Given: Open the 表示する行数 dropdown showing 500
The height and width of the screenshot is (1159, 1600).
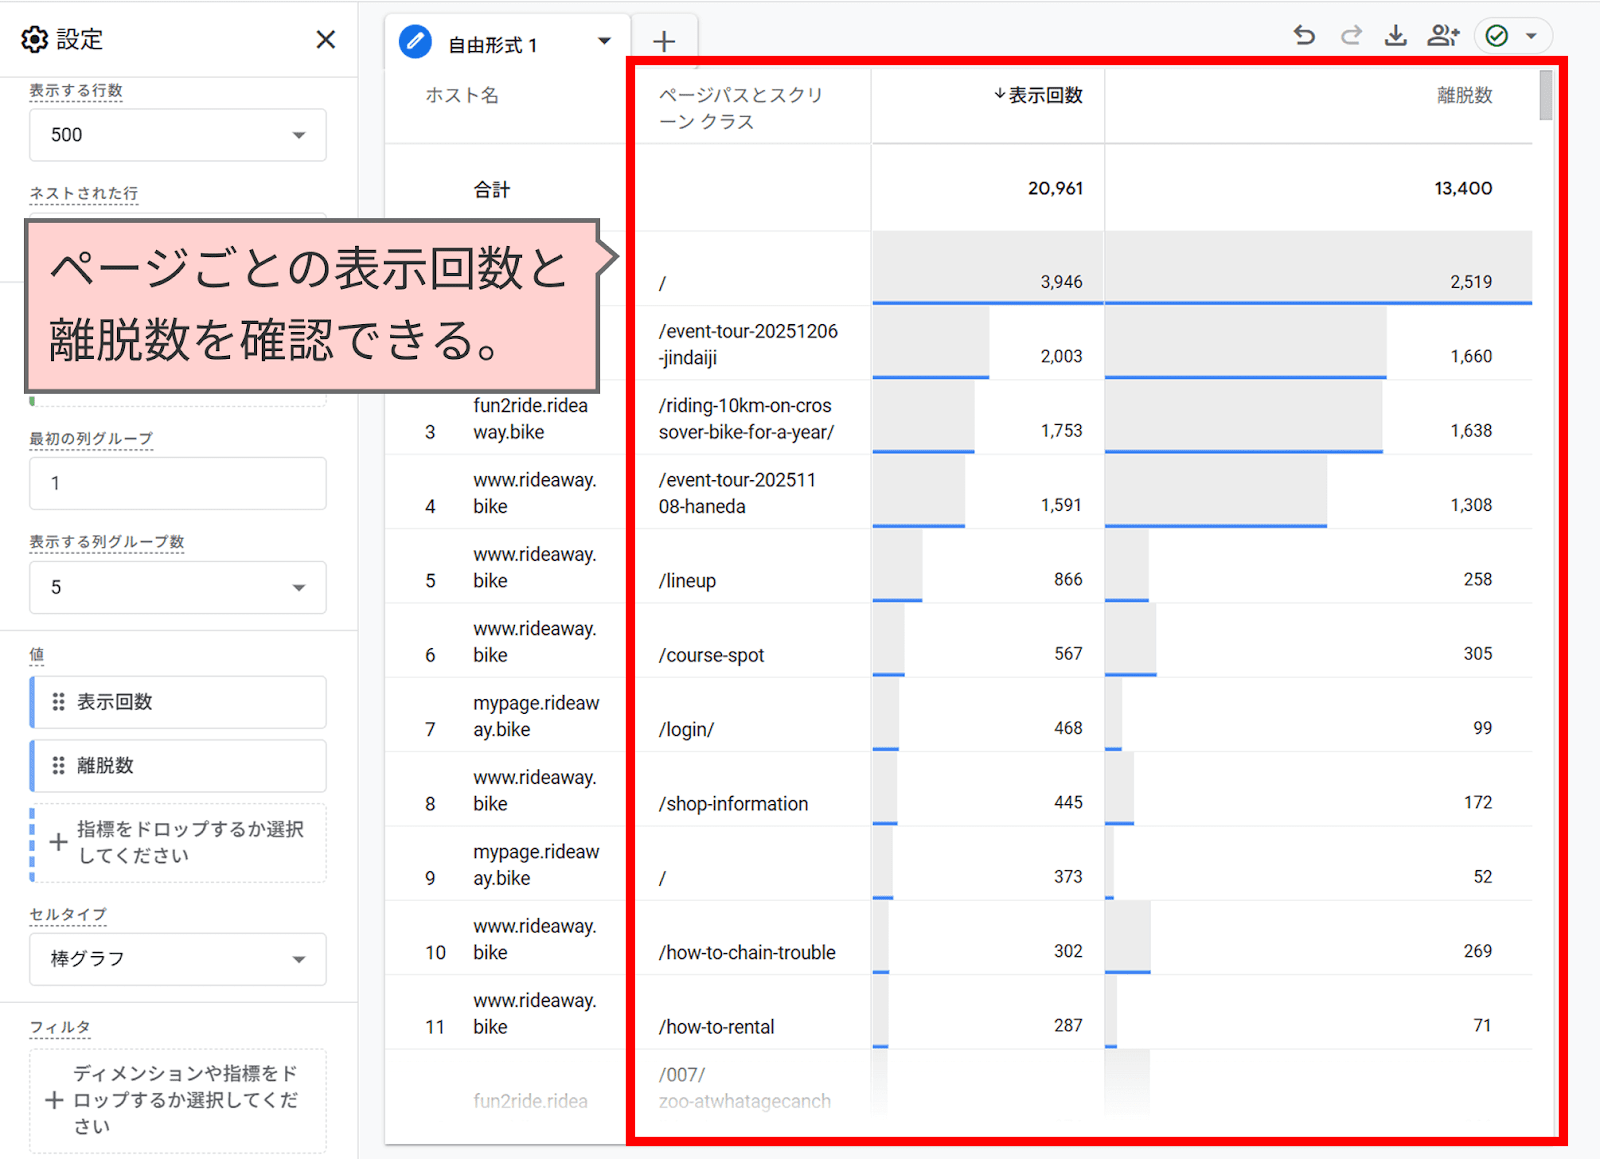Looking at the screenshot, I should [x=177, y=134].
